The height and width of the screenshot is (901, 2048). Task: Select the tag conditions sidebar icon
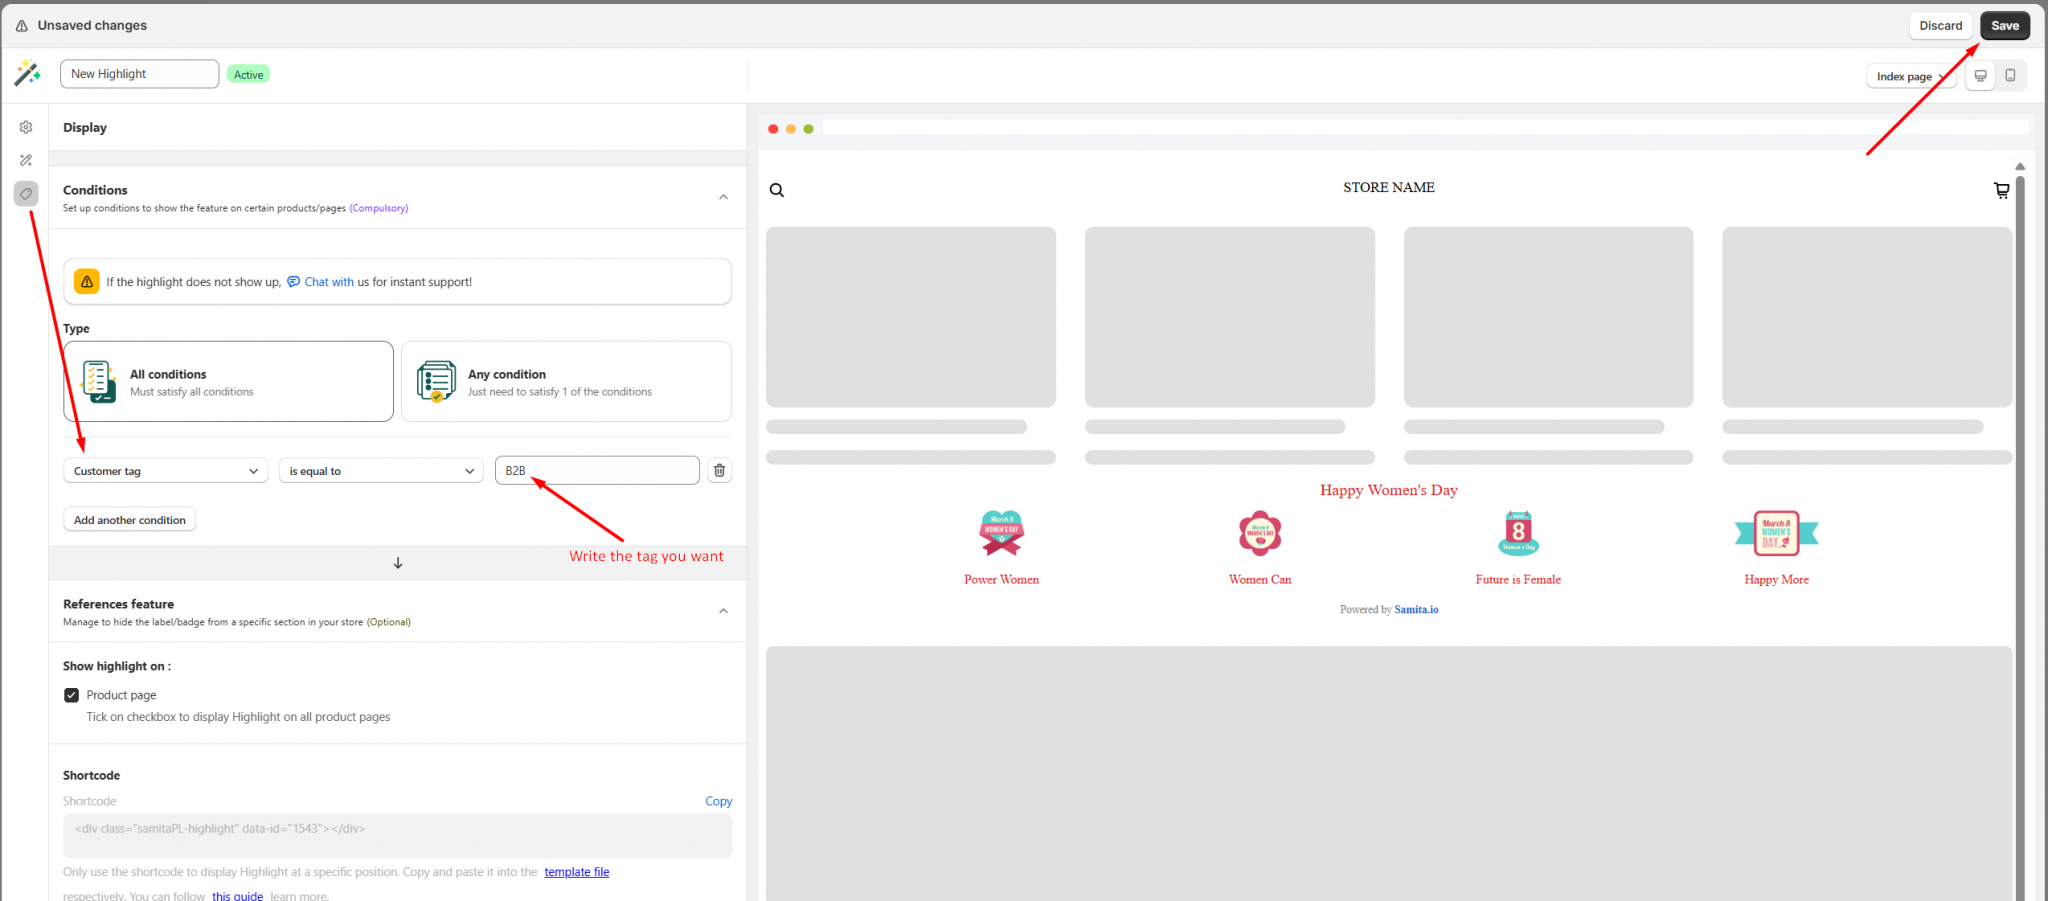point(26,193)
